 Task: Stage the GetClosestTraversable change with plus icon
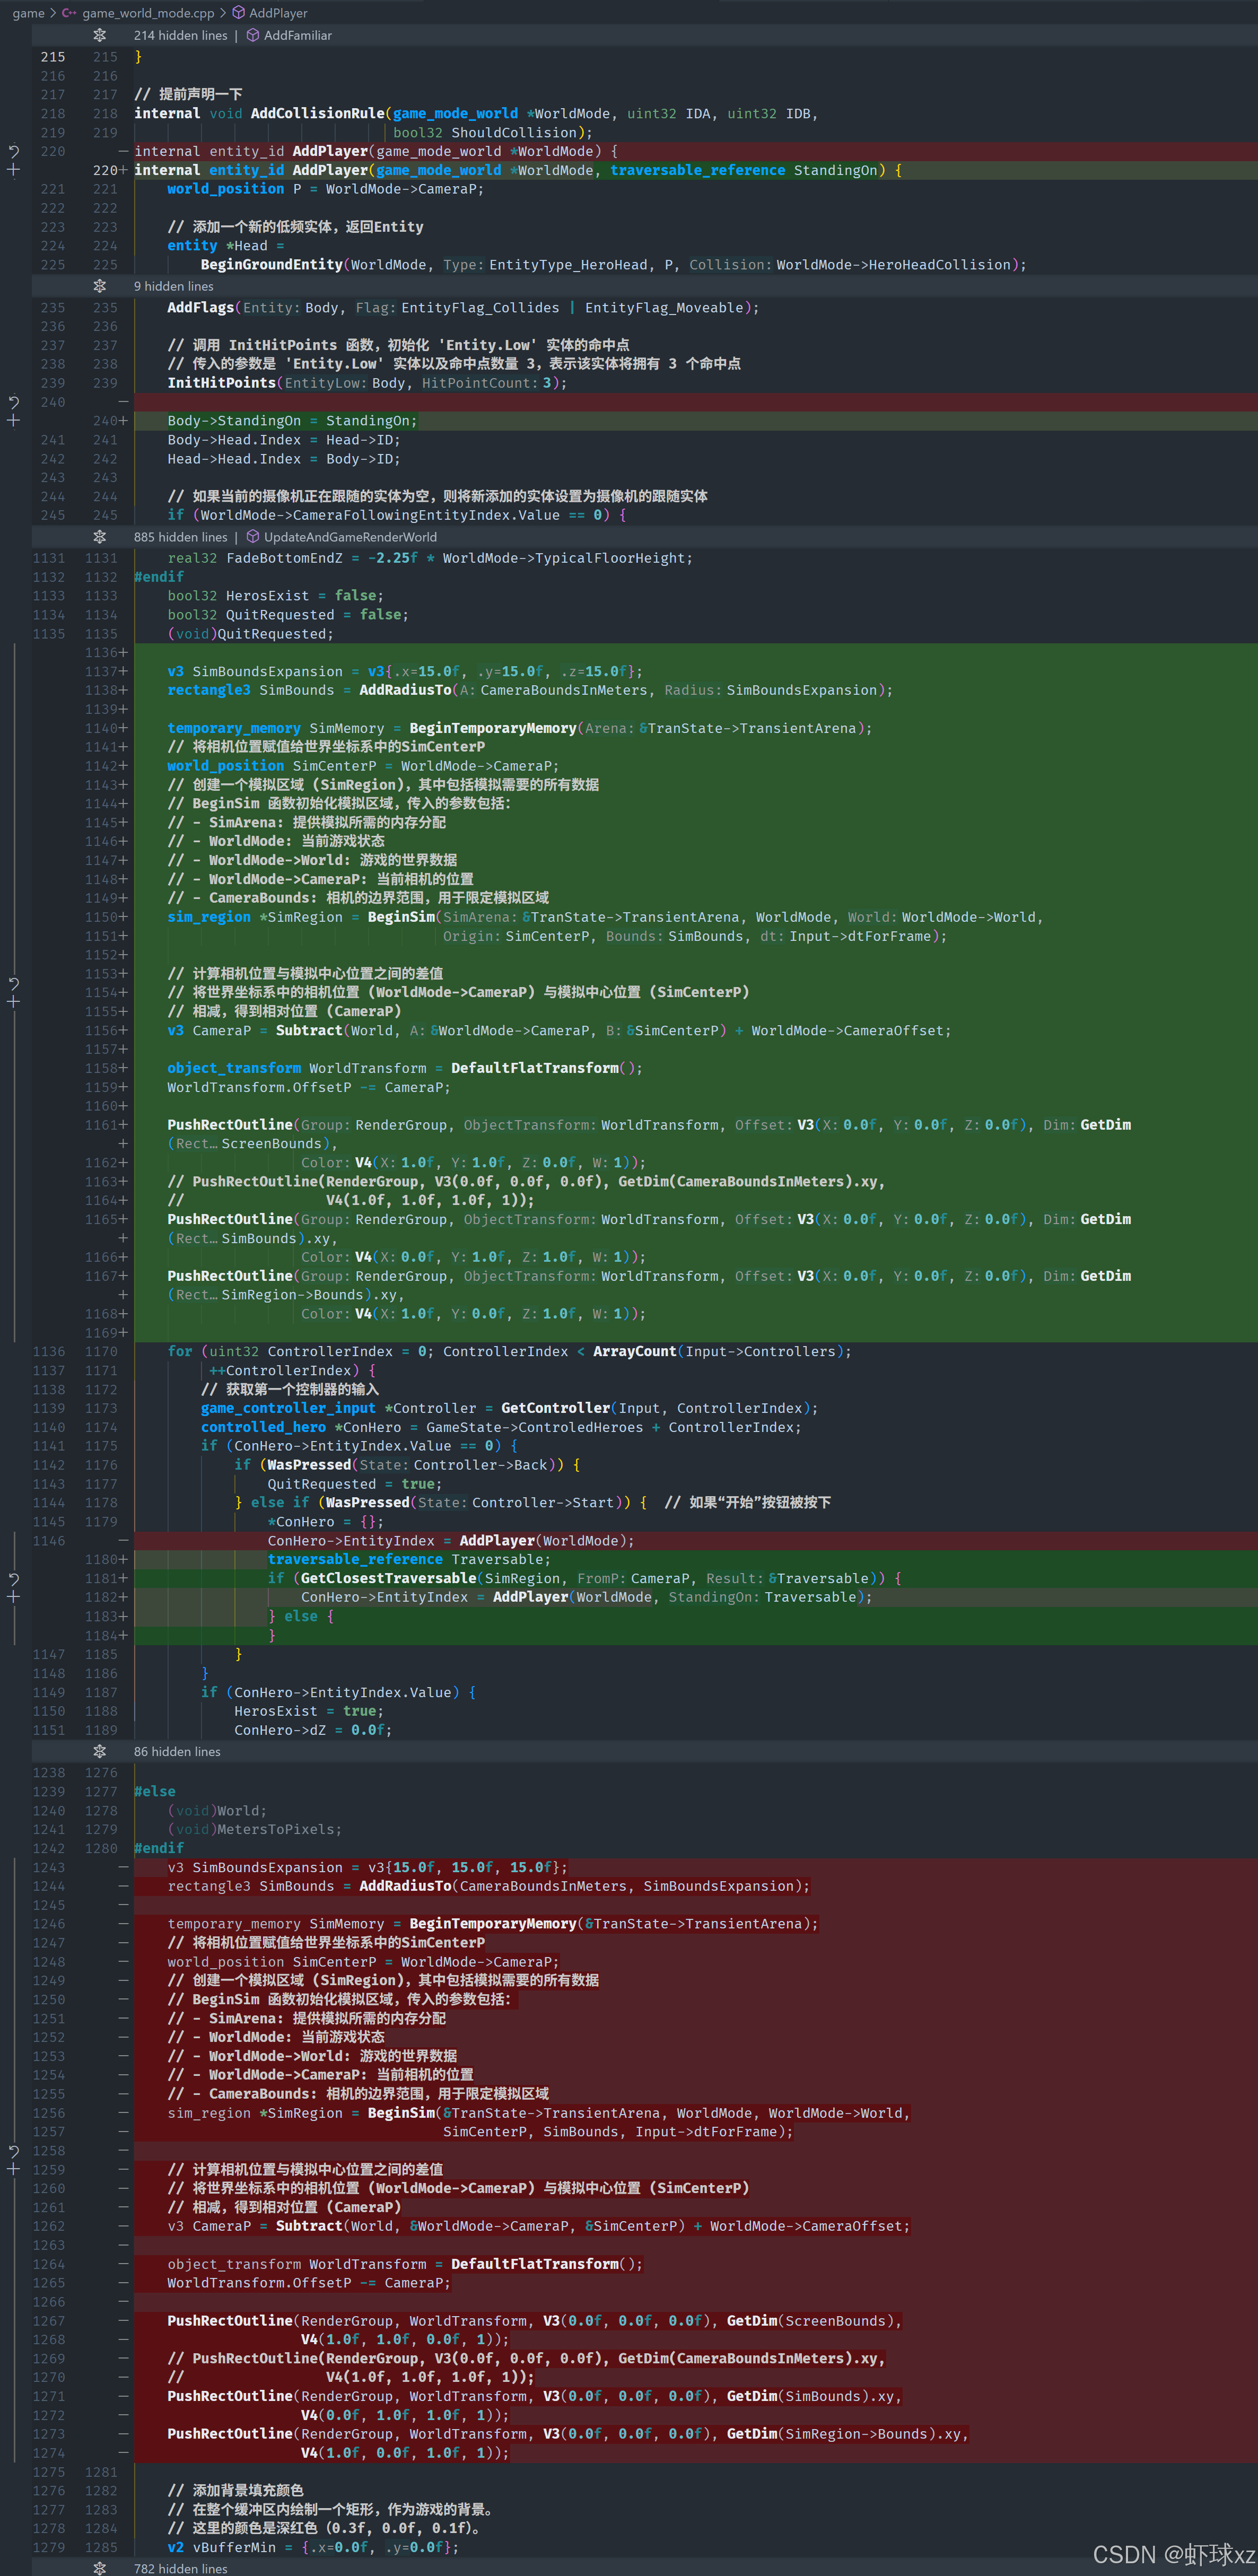(x=14, y=1597)
